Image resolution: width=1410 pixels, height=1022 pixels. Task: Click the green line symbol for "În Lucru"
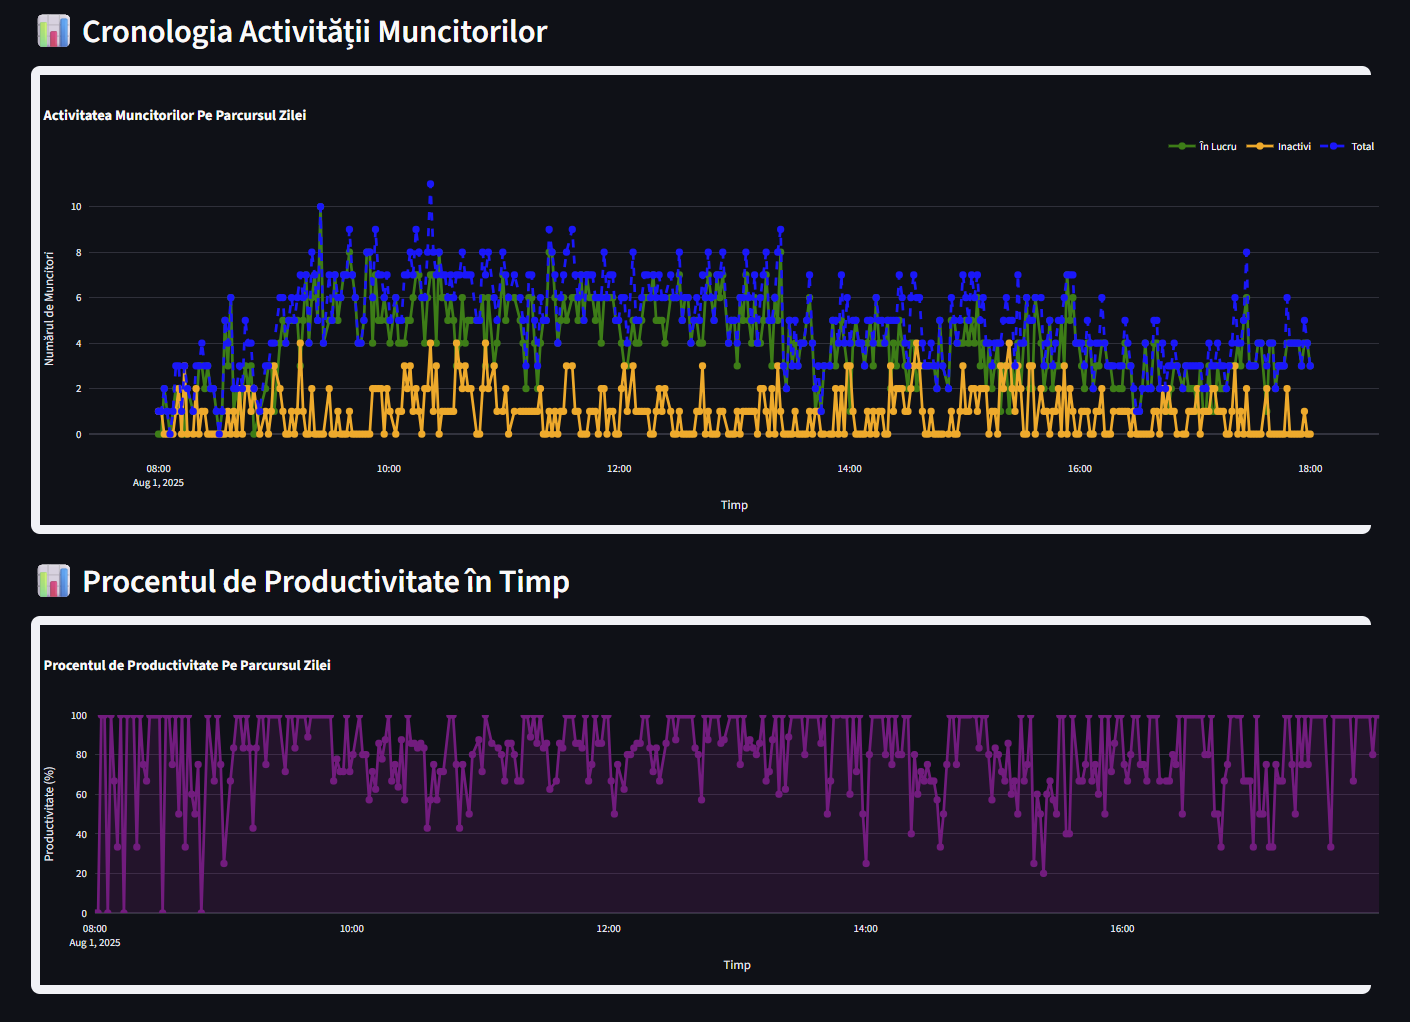point(1181,146)
